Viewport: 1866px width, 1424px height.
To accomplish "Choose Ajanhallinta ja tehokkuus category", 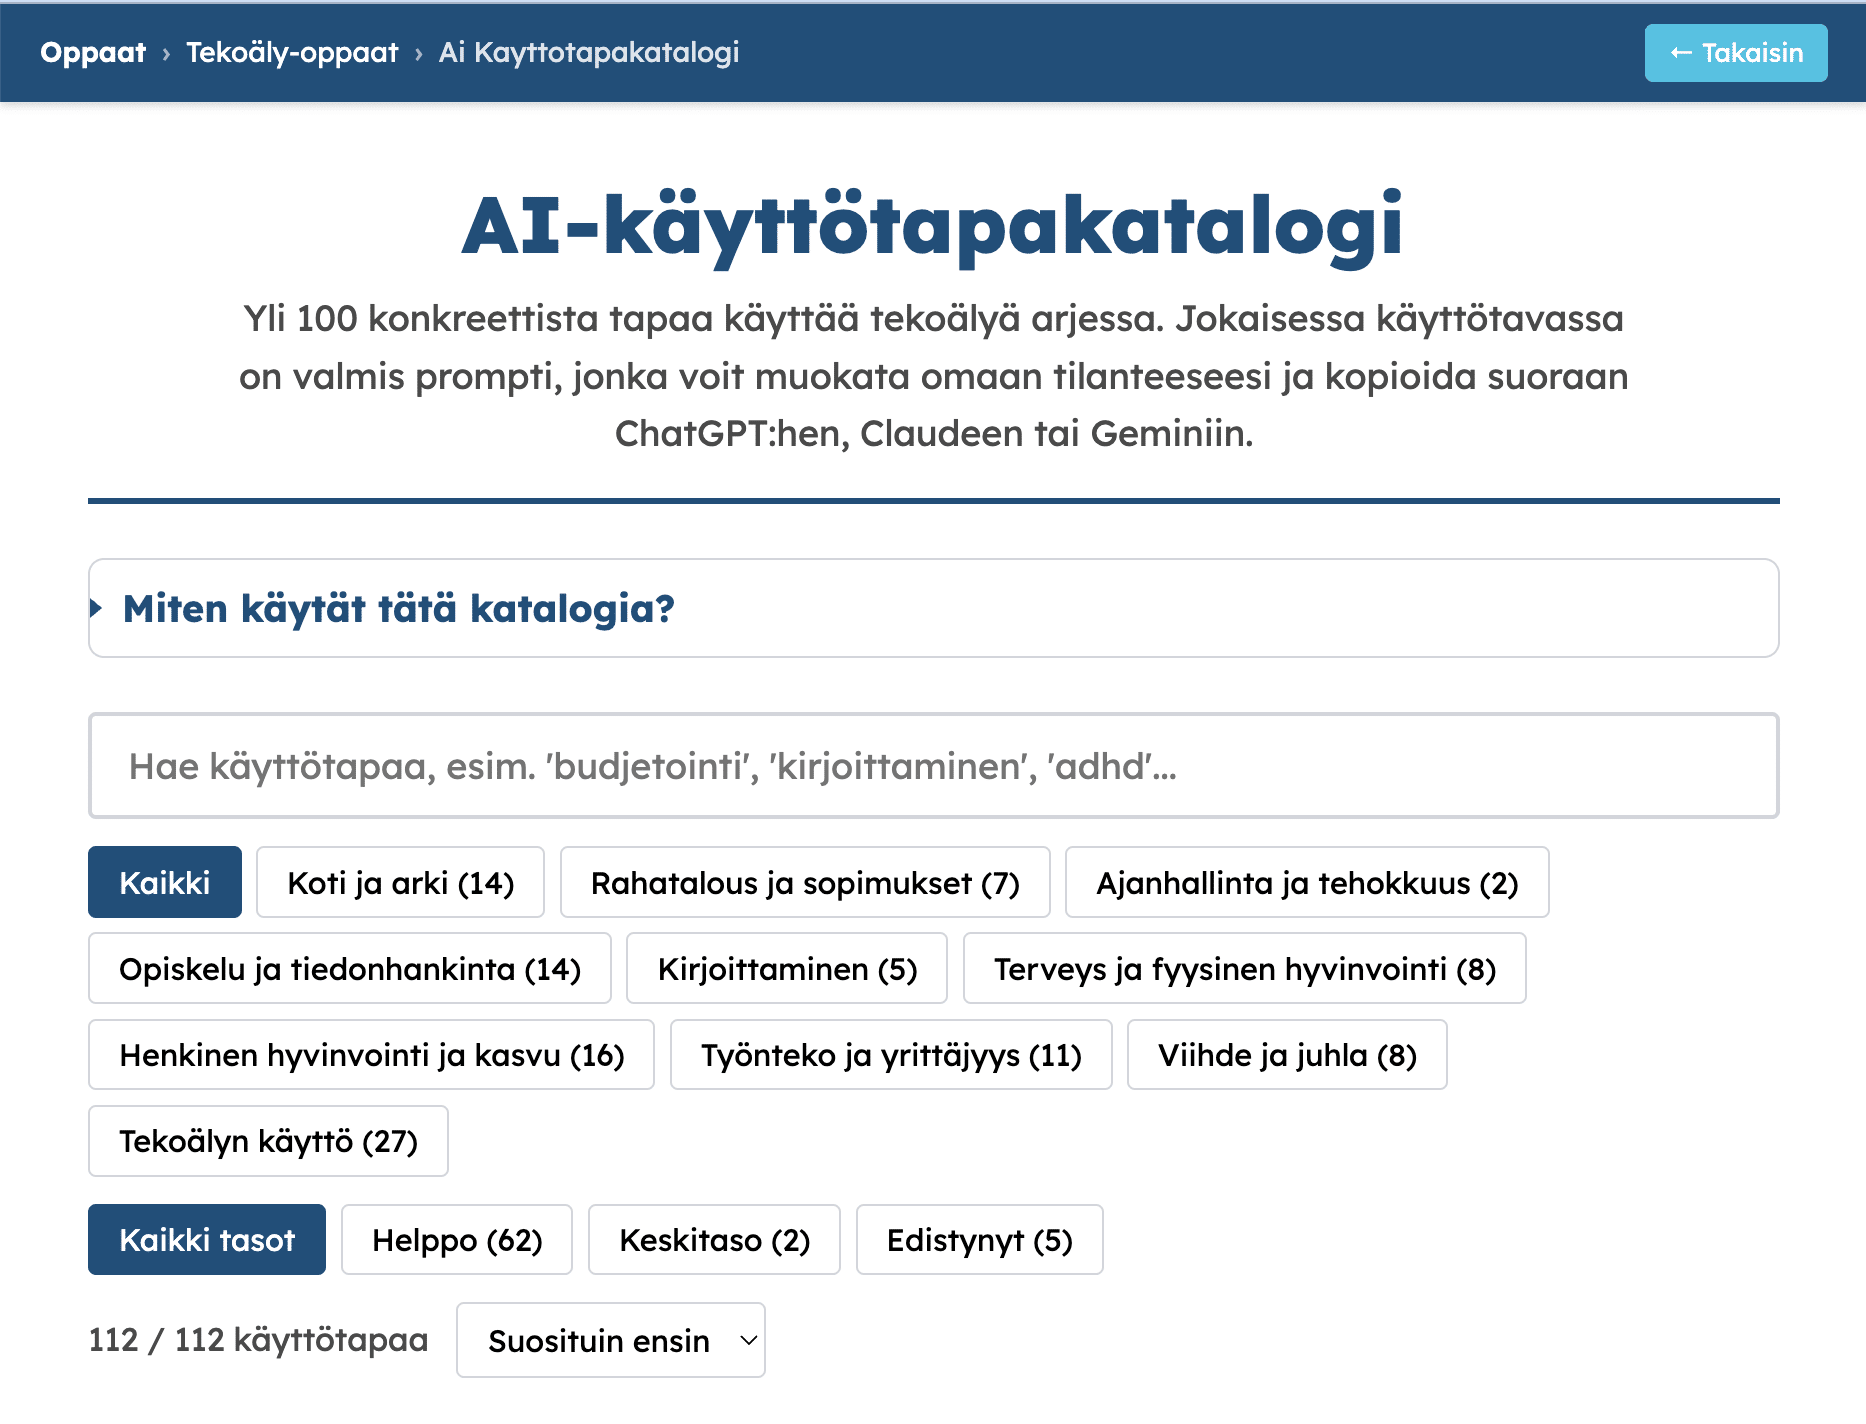I will 1306,883.
